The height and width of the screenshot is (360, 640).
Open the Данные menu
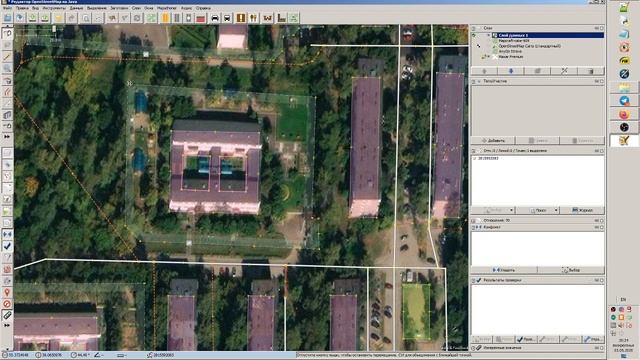point(76,8)
